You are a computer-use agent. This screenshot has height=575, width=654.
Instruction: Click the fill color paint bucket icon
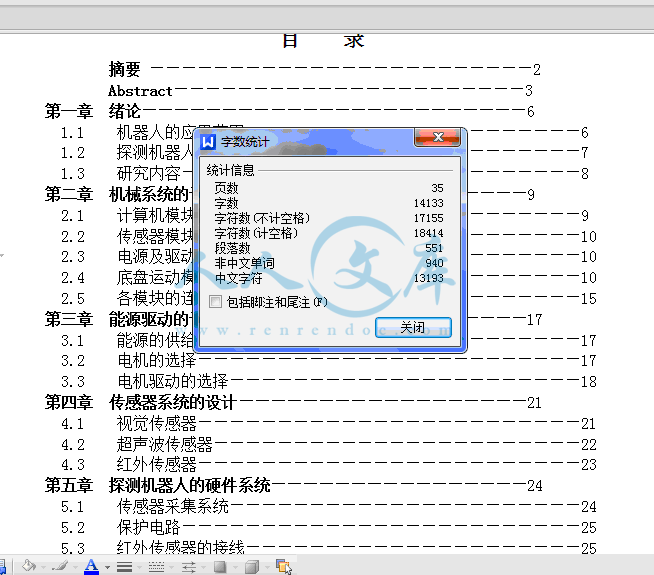click(29, 566)
